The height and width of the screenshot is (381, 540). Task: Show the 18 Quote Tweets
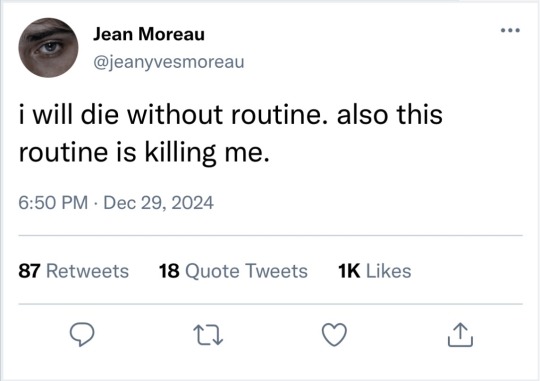pyautogui.click(x=233, y=271)
